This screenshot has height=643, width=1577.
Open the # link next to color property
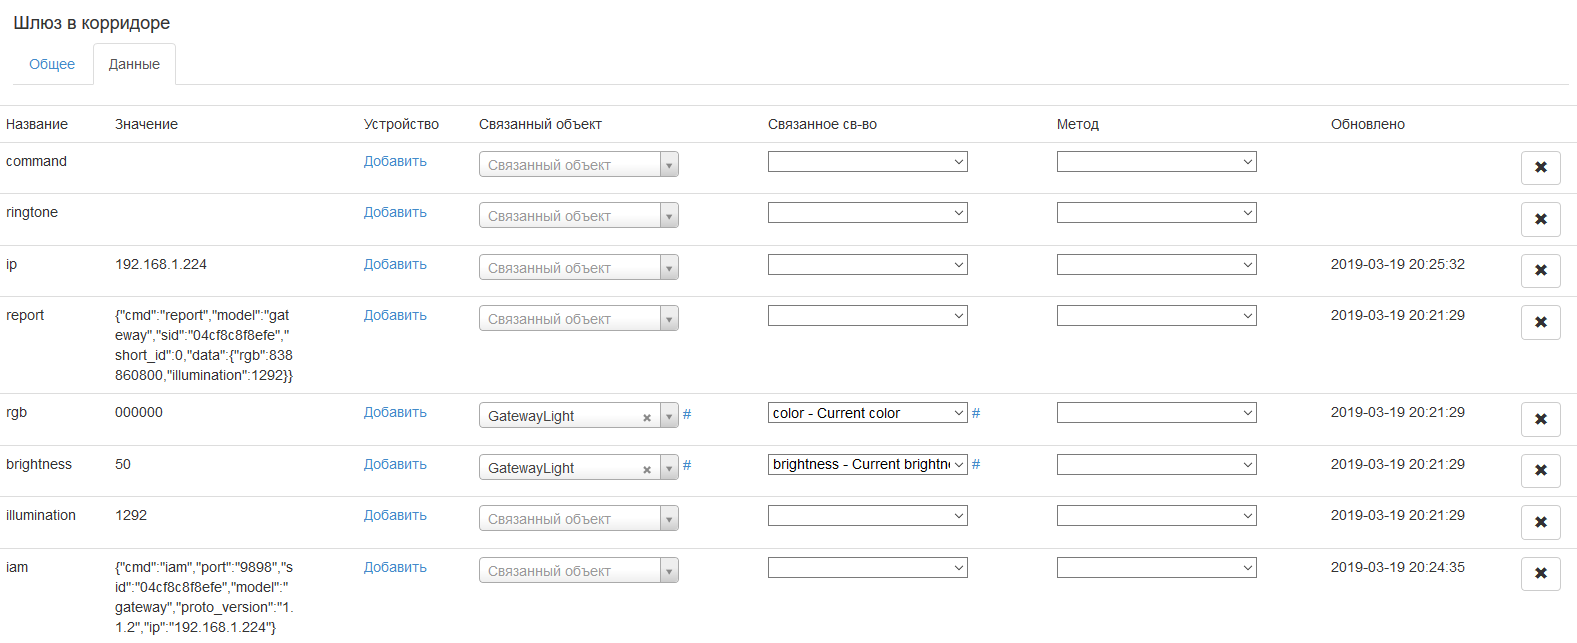tap(976, 413)
